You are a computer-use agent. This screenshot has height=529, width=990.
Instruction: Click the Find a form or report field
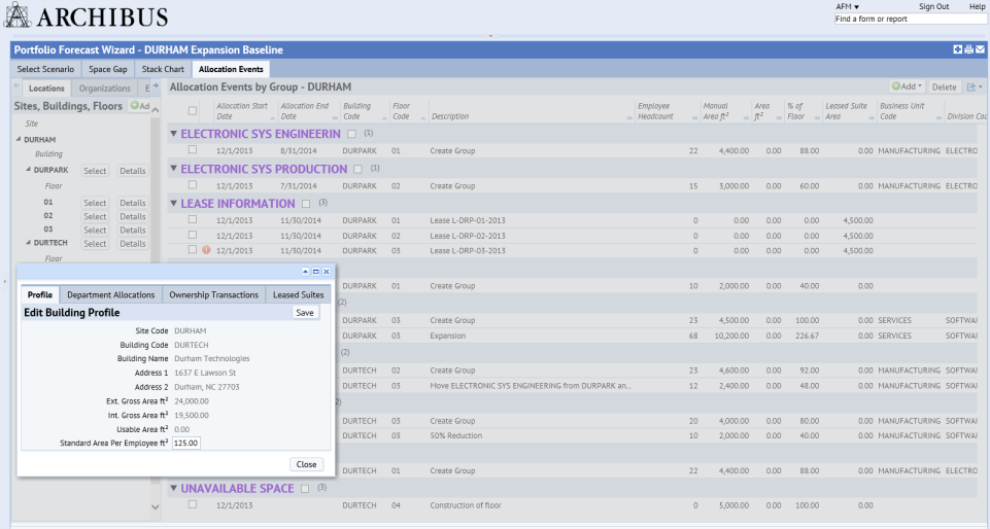click(x=910, y=19)
